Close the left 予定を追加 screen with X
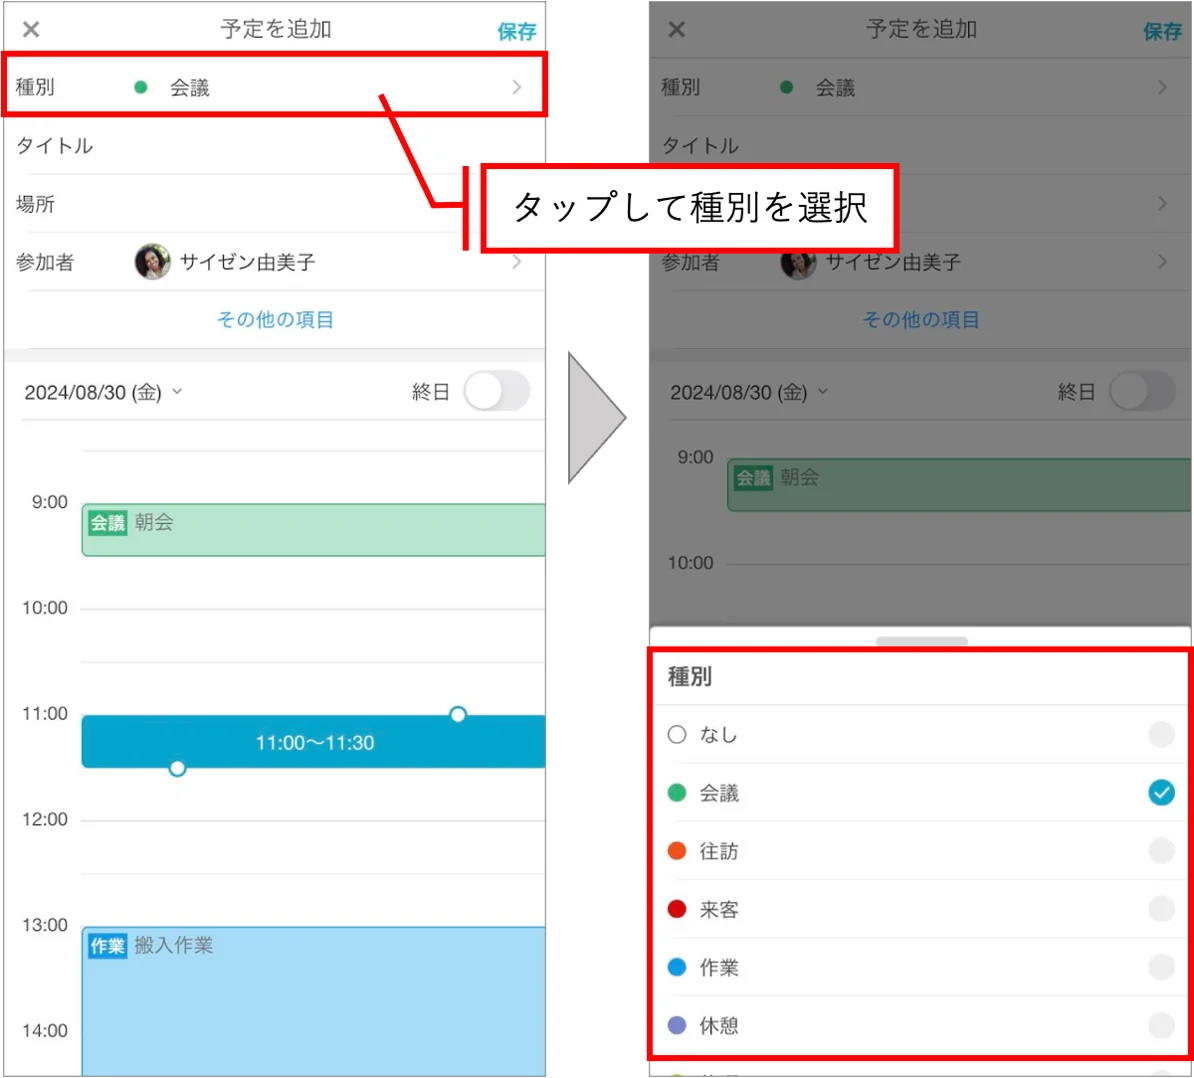1194x1078 pixels. coord(31,30)
